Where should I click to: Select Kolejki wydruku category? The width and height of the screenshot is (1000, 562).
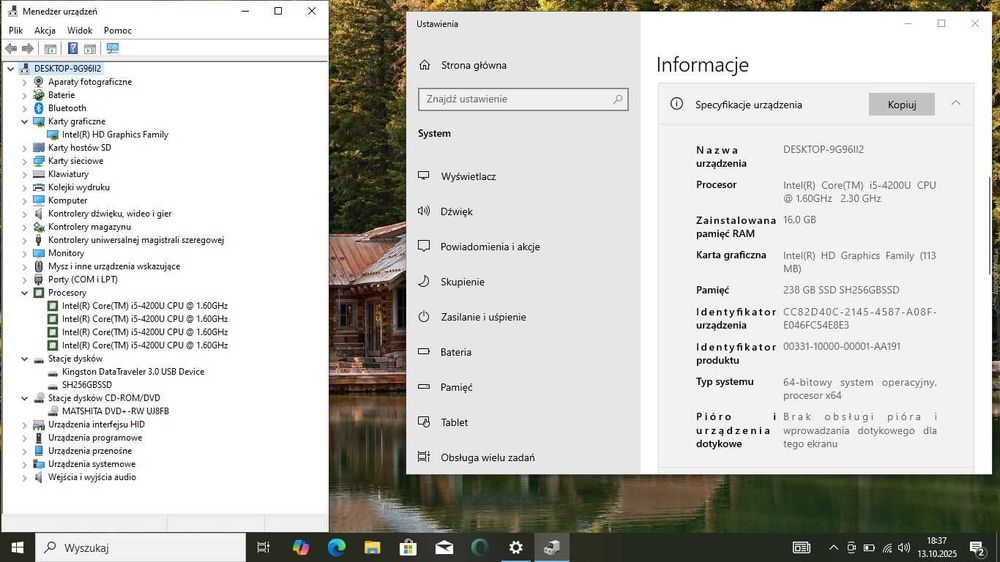point(79,187)
